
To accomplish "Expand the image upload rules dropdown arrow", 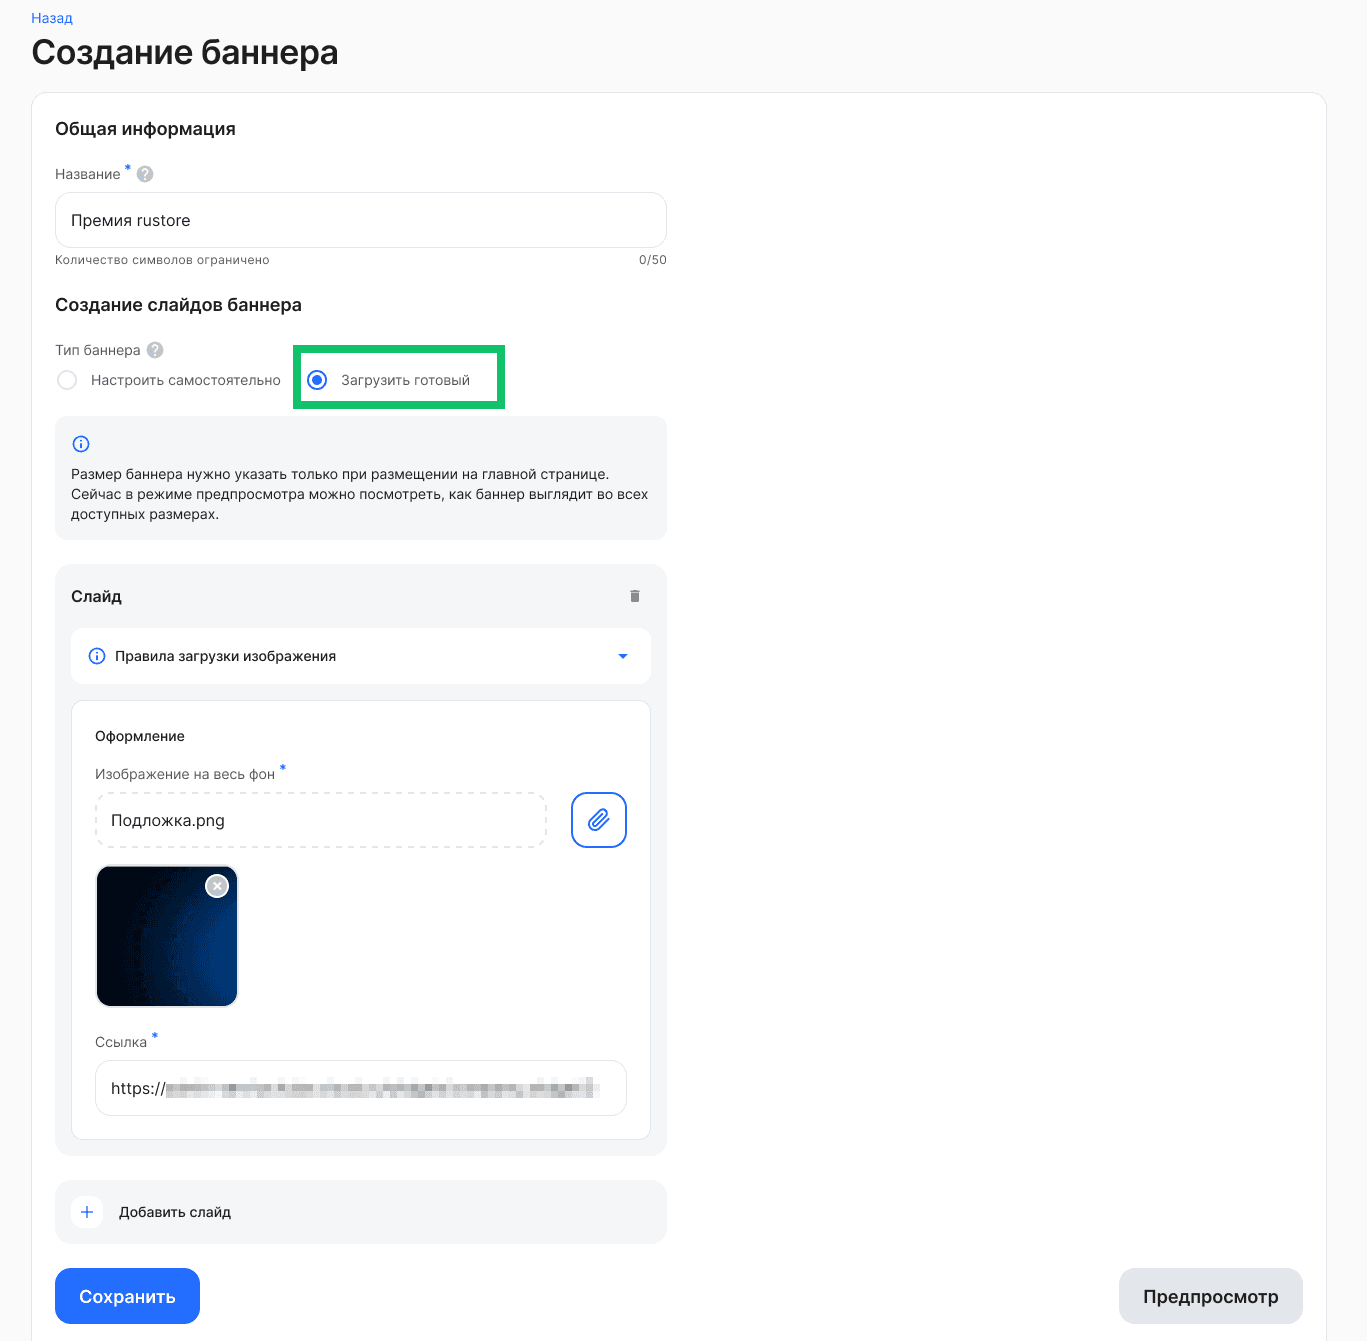I will point(623,656).
